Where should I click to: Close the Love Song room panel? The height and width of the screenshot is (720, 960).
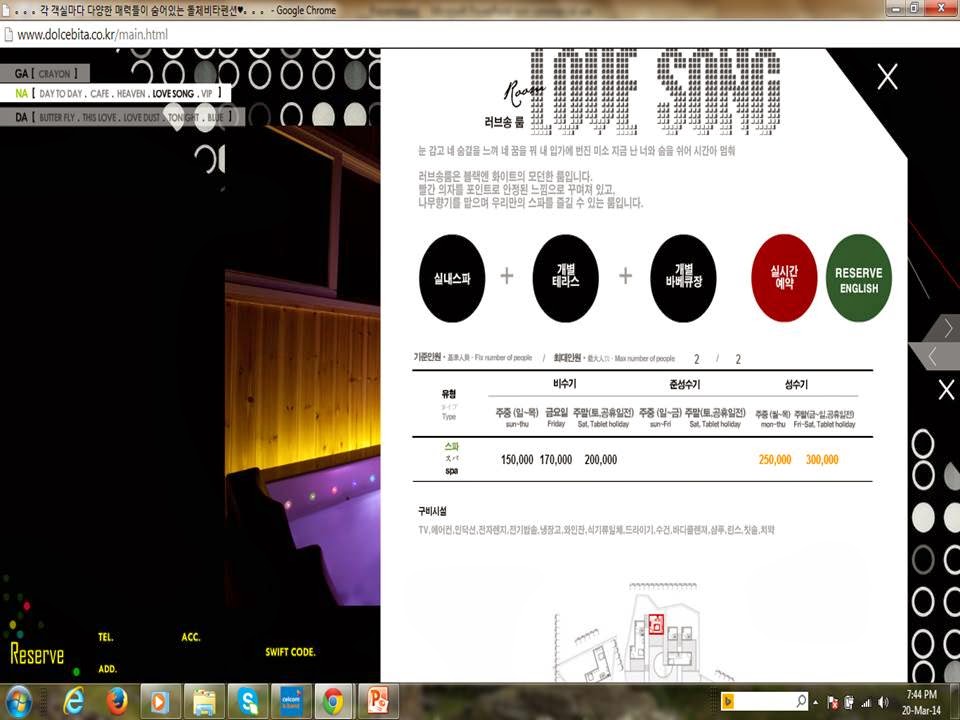coord(887,77)
